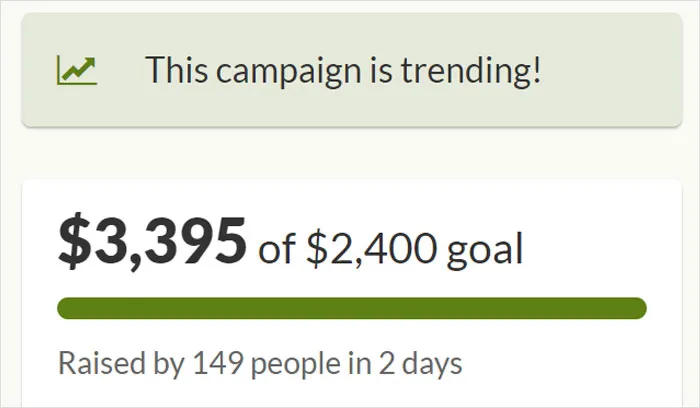Click the word 'goal'
The image size is (700, 408).
(485, 250)
